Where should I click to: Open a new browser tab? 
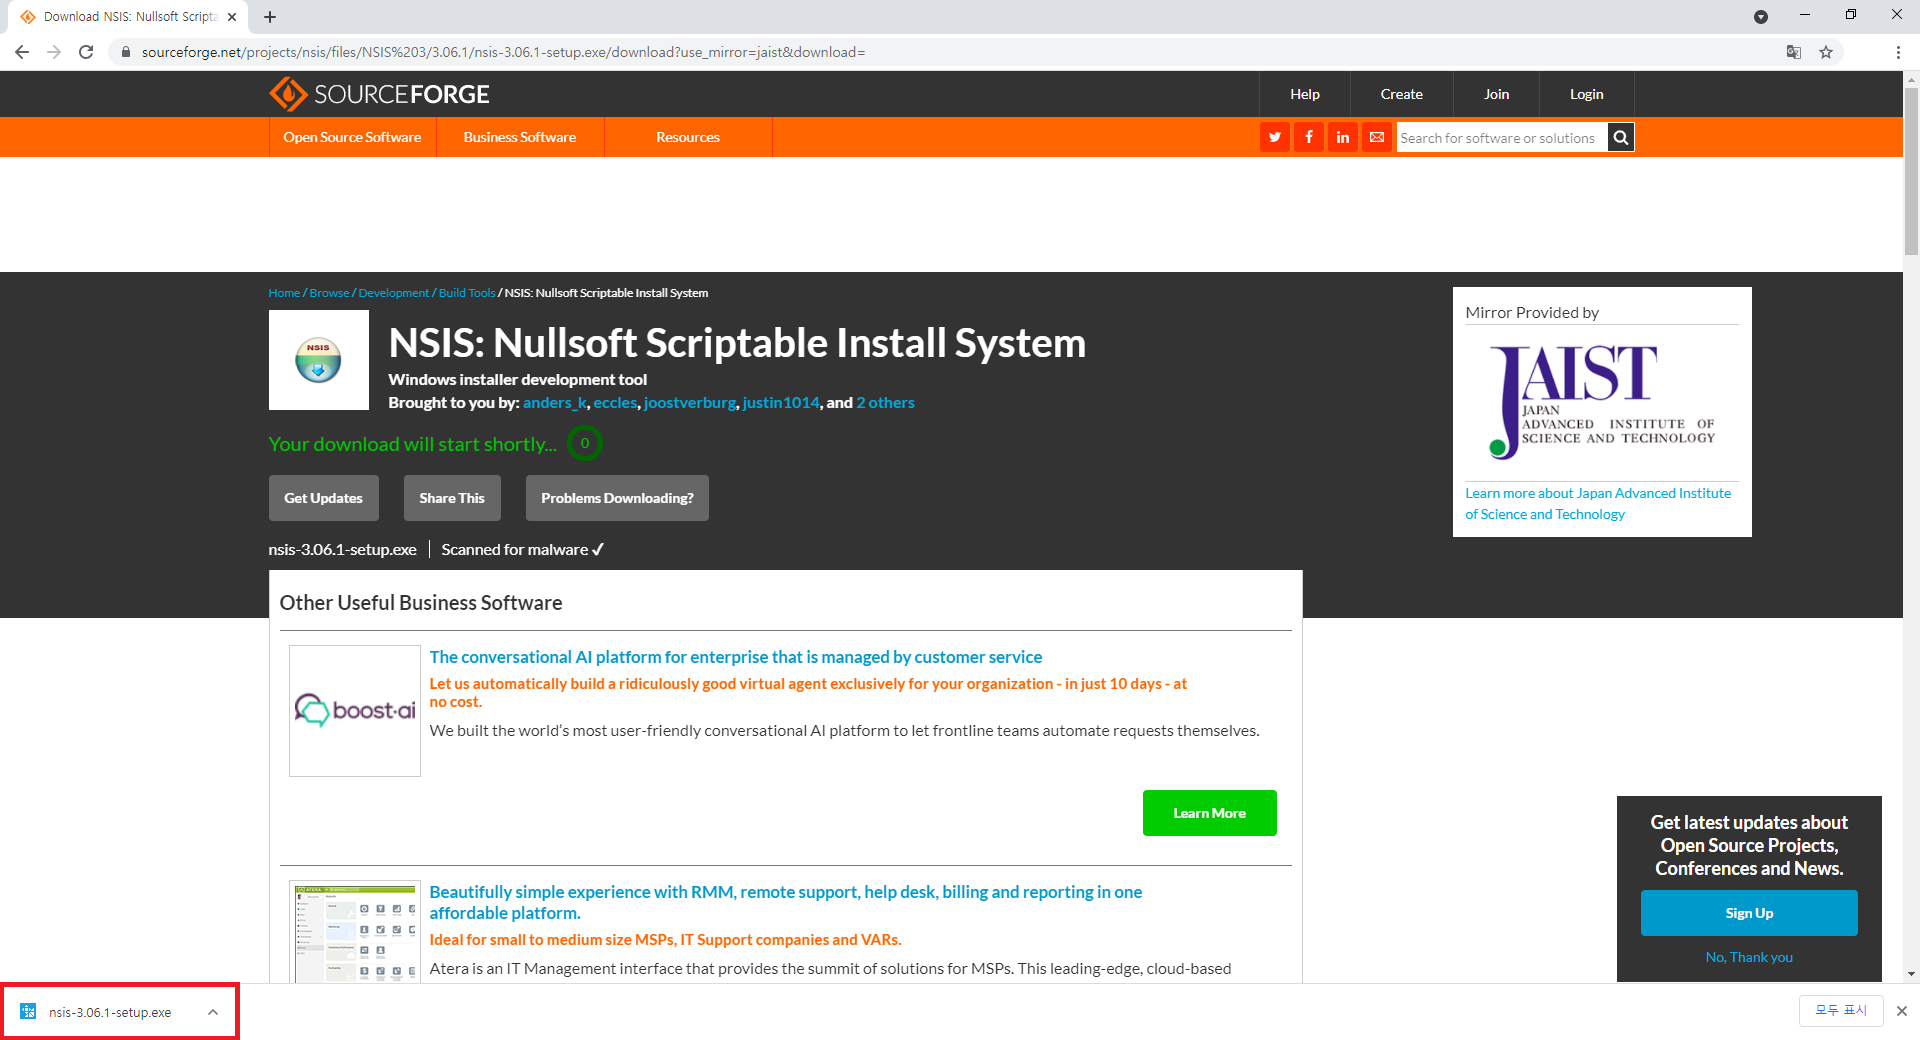pyautogui.click(x=270, y=17)
